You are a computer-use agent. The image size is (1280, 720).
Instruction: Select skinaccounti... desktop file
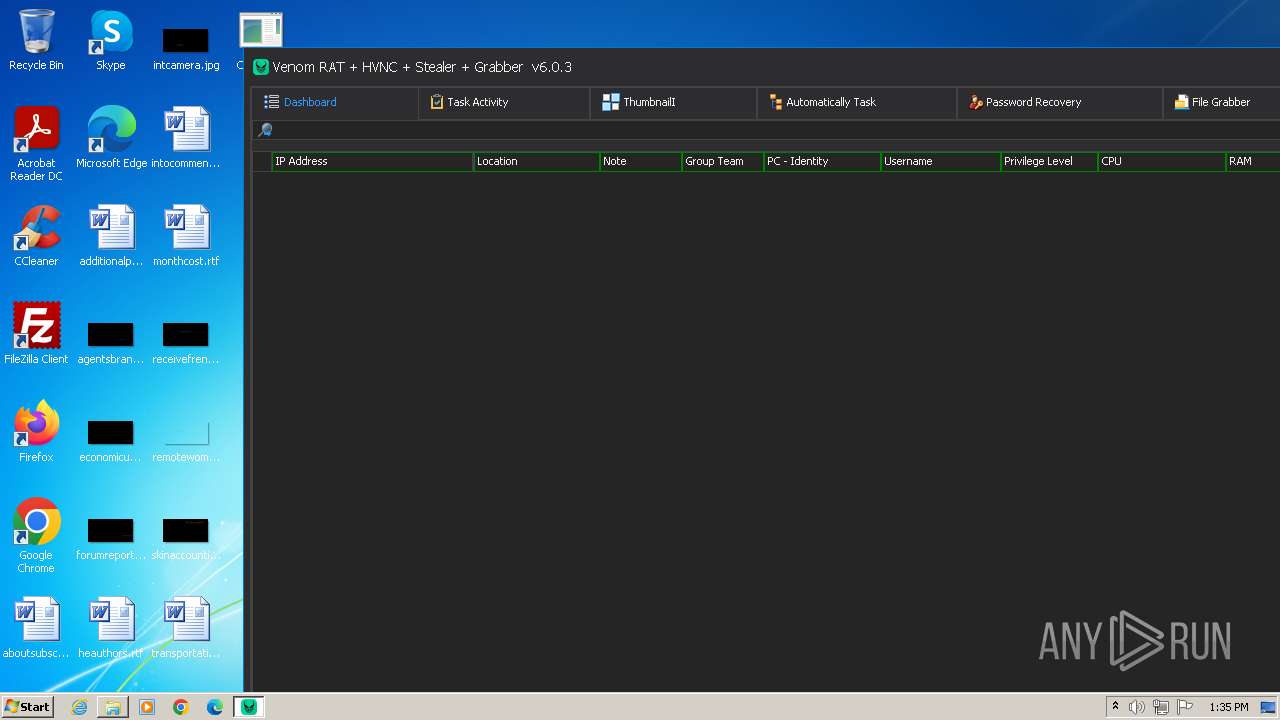(x=186, y=539)
